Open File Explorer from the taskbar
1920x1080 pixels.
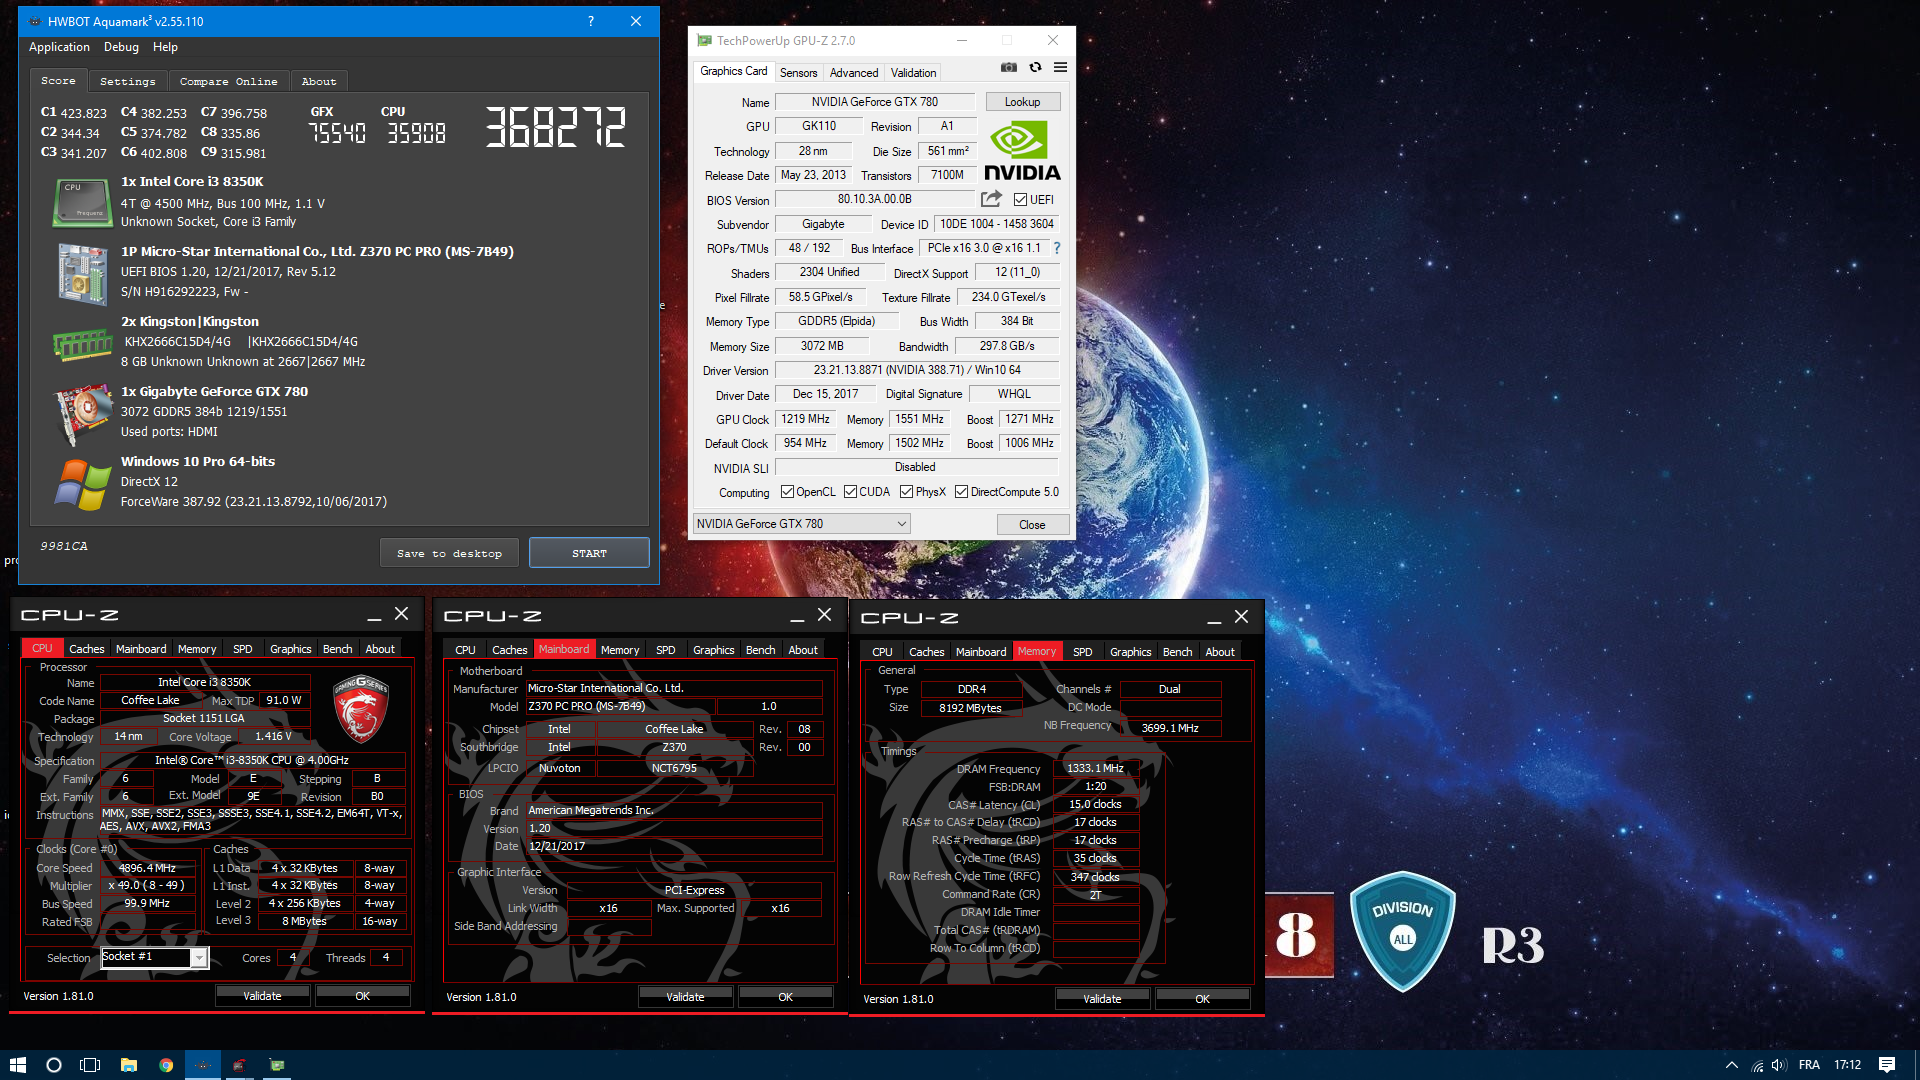coord(128,1065)
